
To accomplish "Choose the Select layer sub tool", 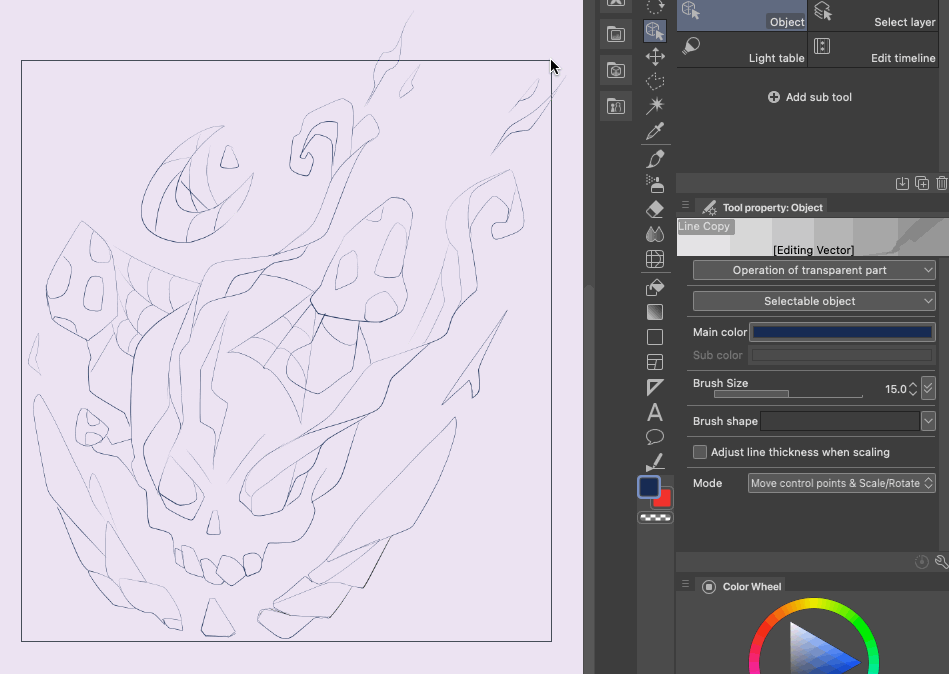I will coord(873,15).
